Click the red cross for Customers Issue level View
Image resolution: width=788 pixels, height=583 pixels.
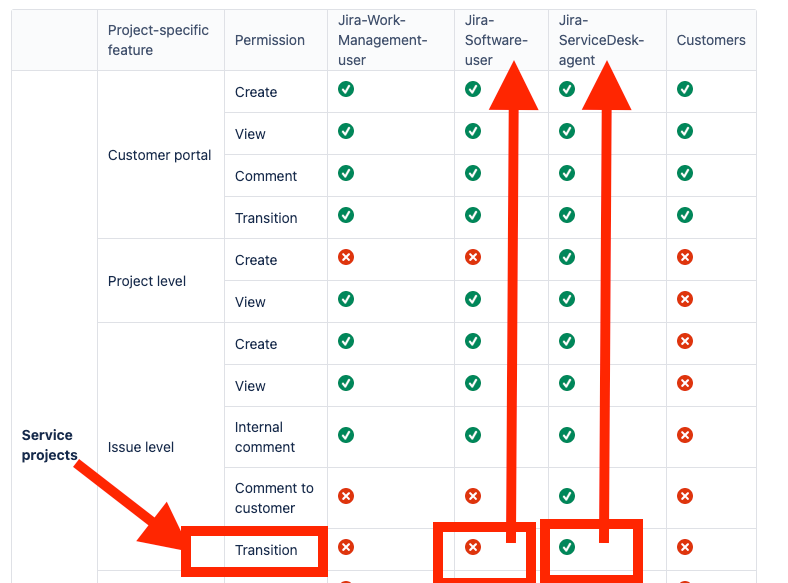point(684,383)
